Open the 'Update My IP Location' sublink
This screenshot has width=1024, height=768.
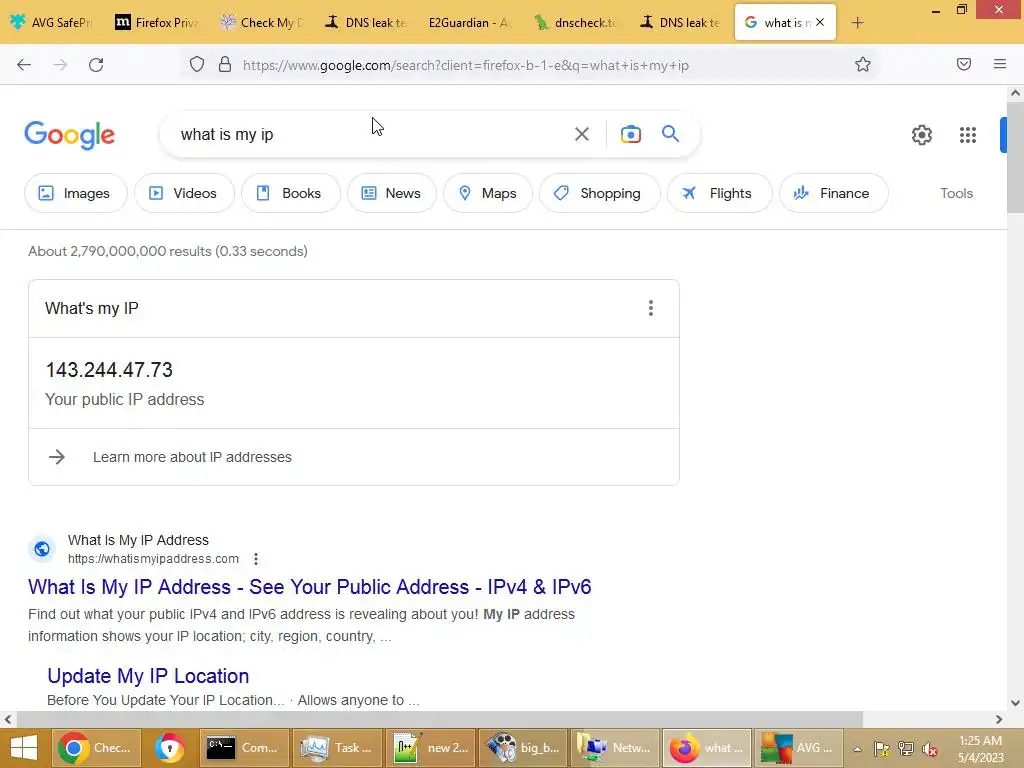tap(148, 676)
